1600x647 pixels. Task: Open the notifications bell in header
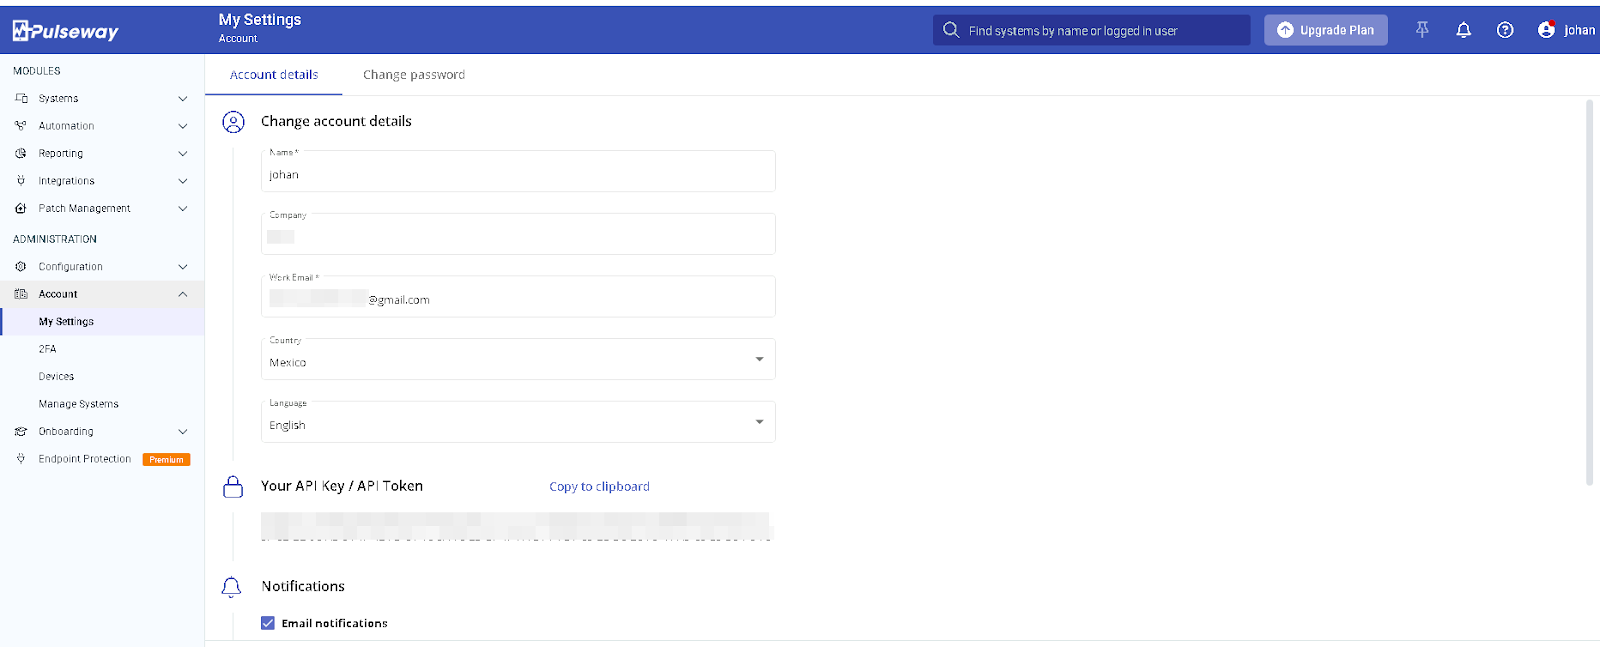tap(1463, 30)
